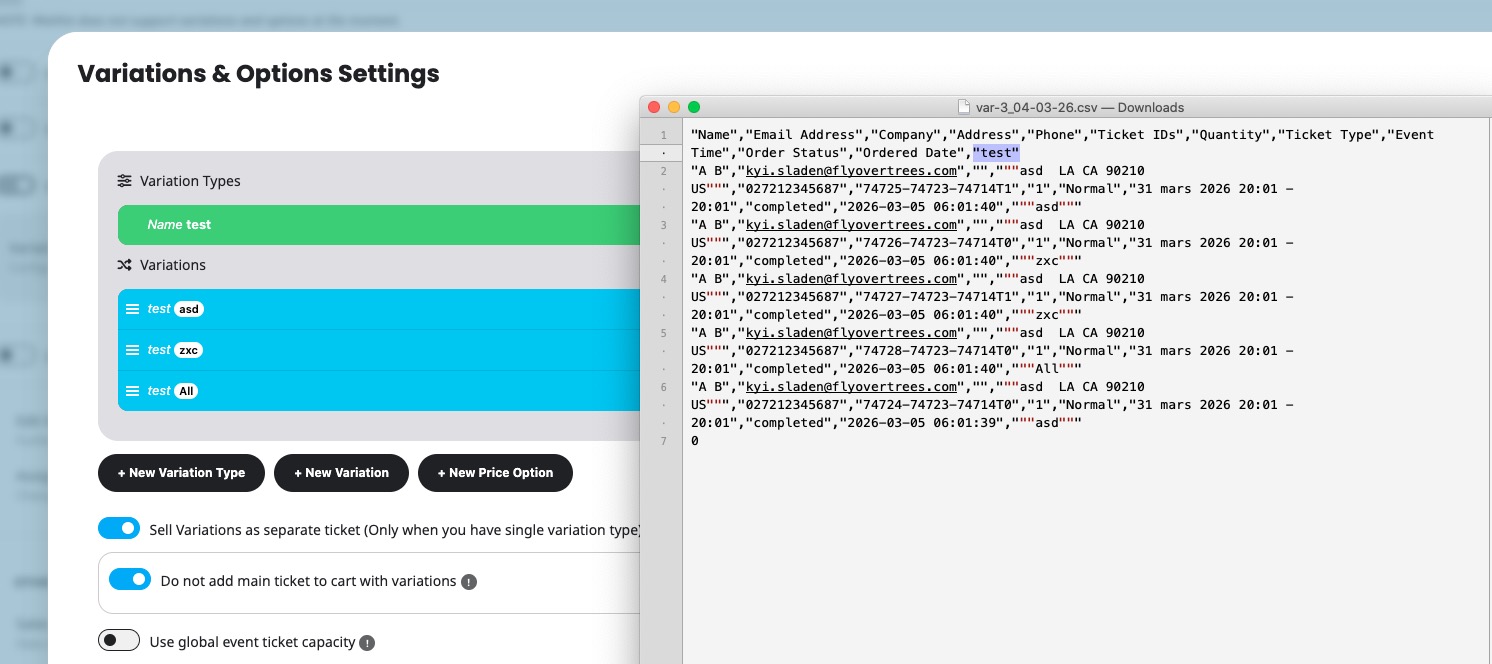Disable 'Sell Variations as separate ticket' toggle
Image resolution: width=1492 pixels, height=664 pixels.
coord(119,529)
